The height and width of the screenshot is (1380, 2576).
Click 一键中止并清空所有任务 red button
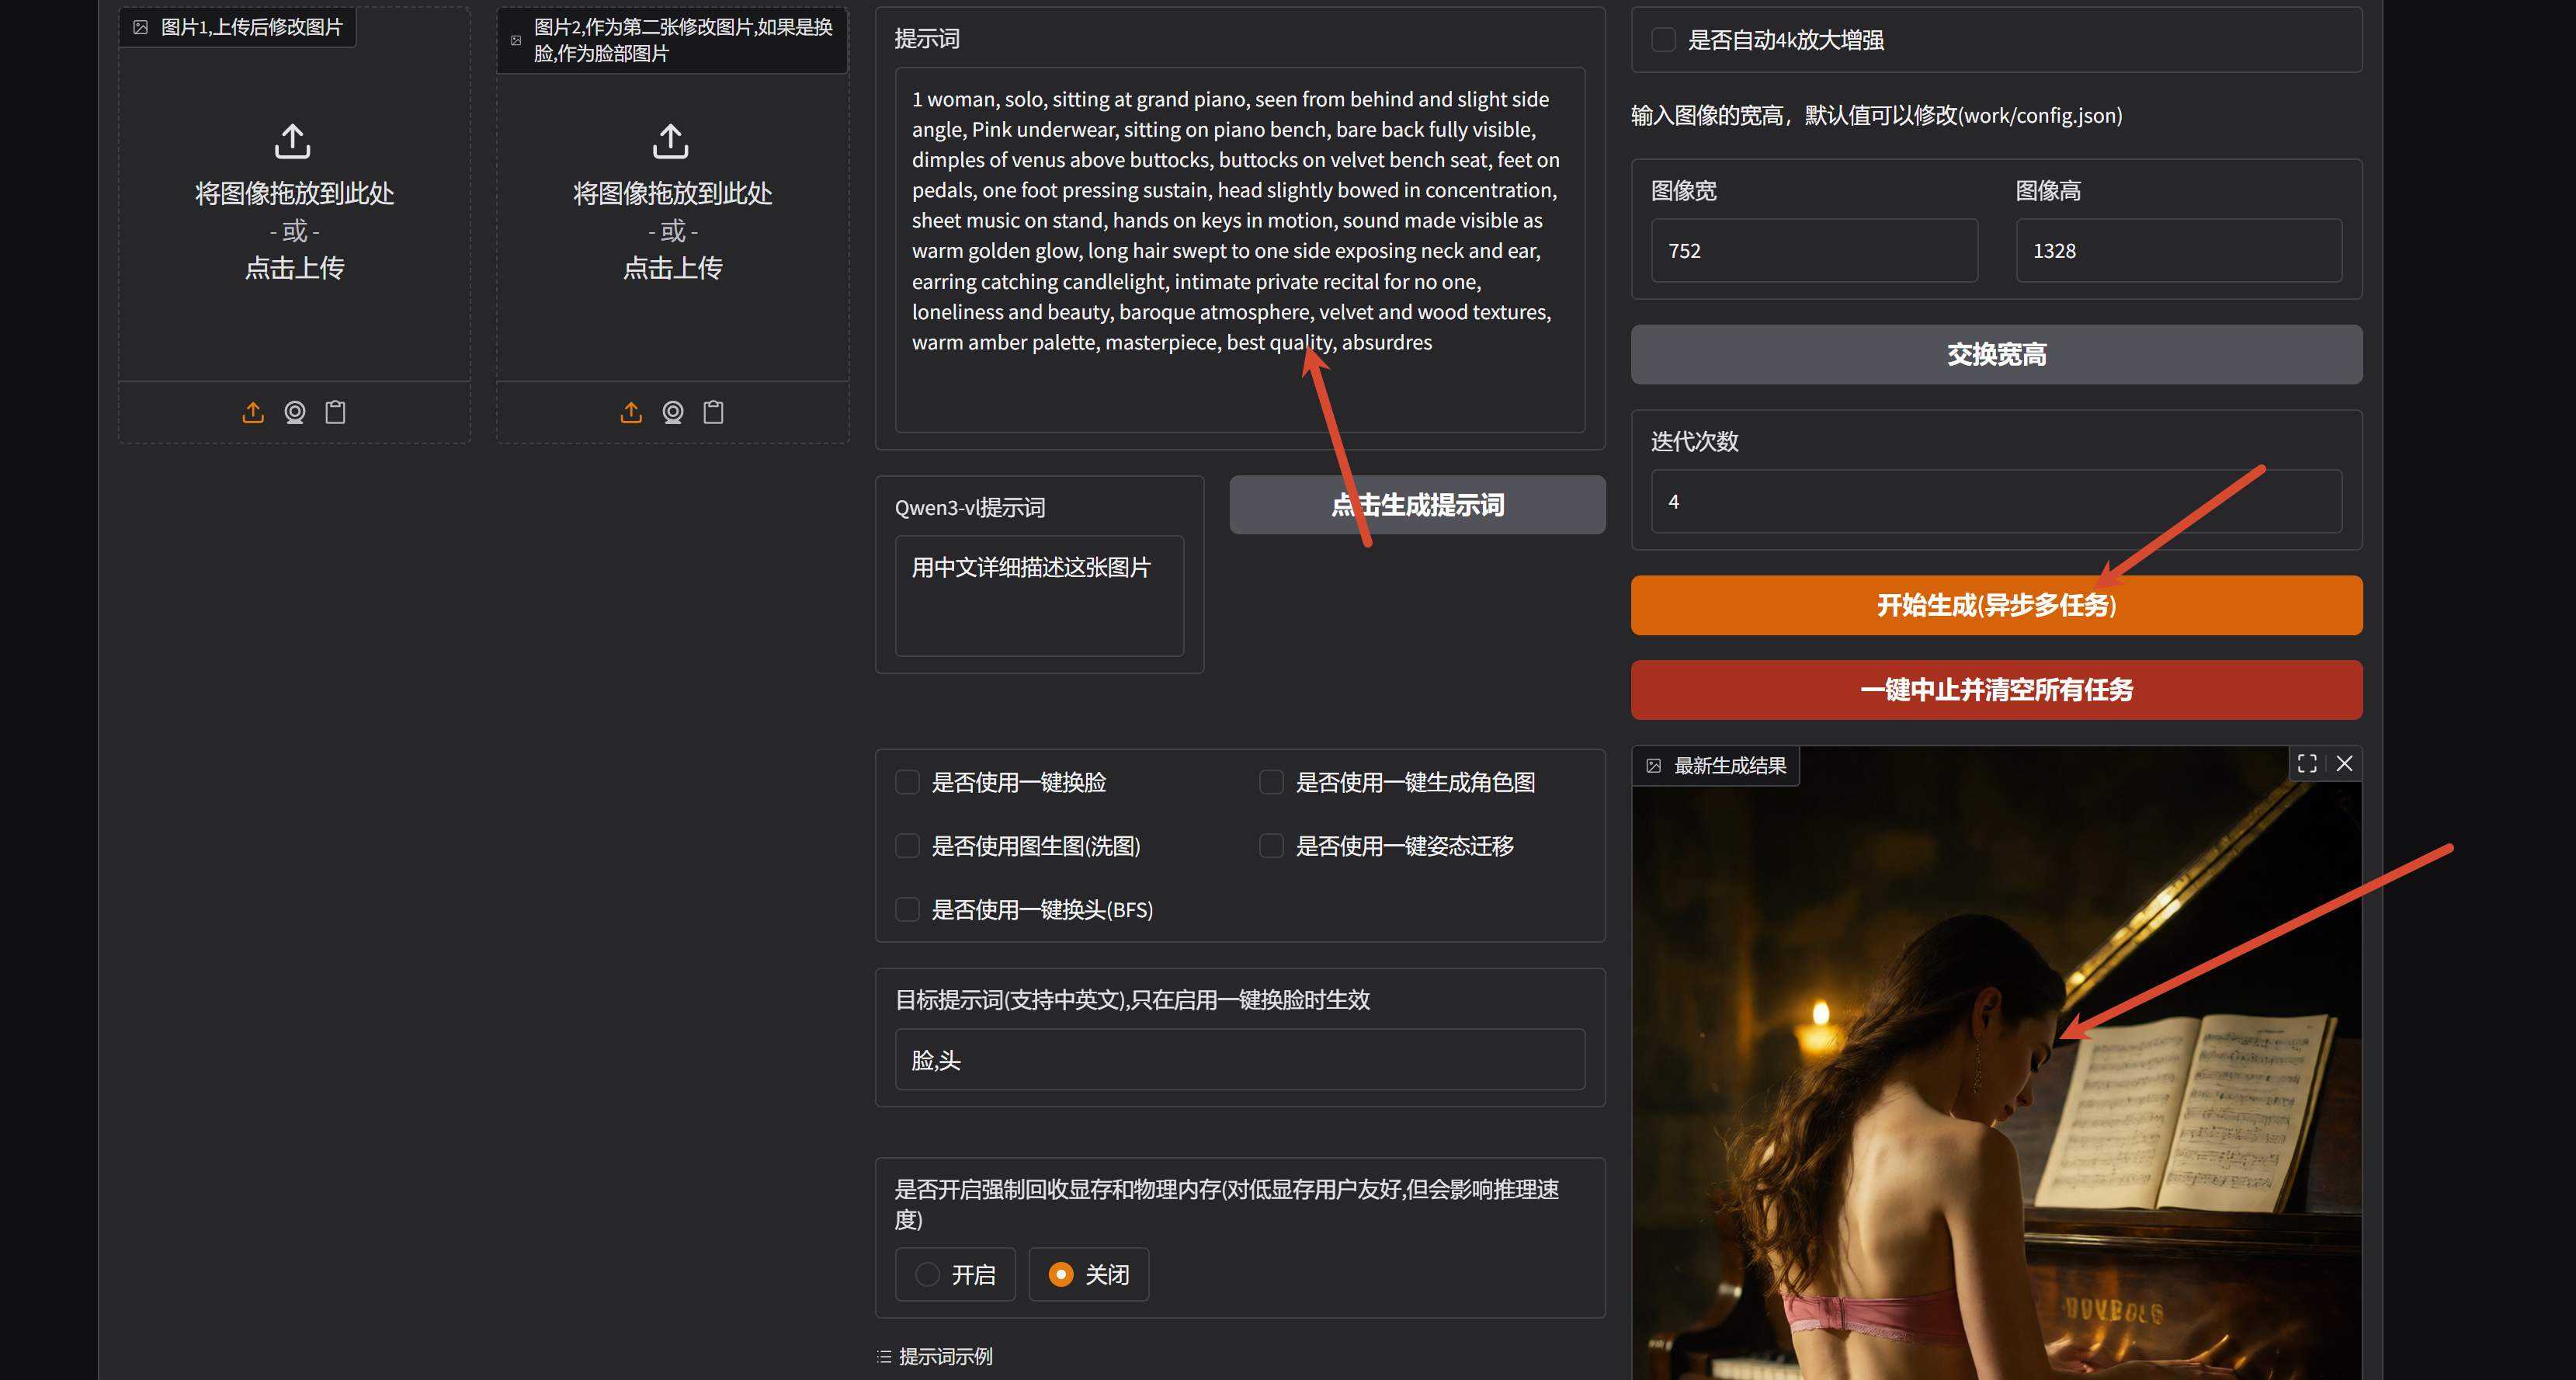click(x=1996, y=690)
